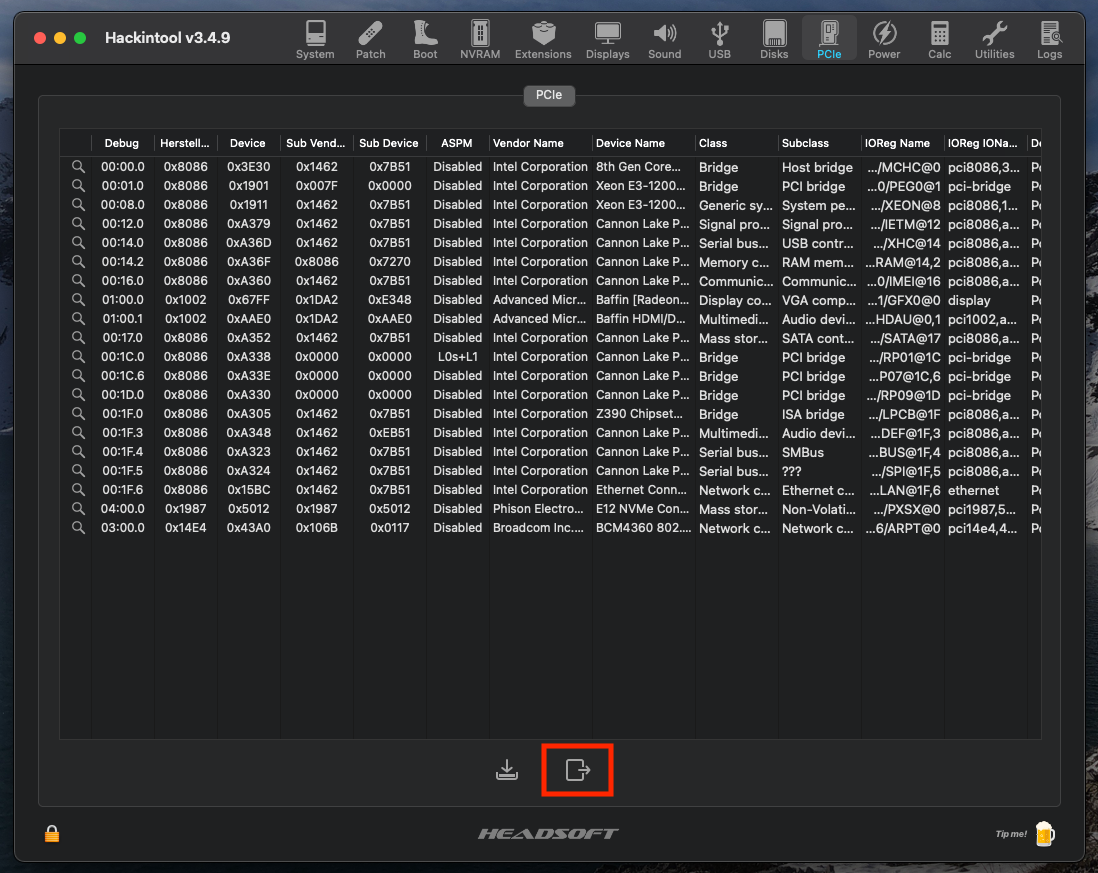Image resolution: width=1098 pixels, height=873 pixels.
Task: Select the PCIe toolbar section
Action: [x=829, y=39]
